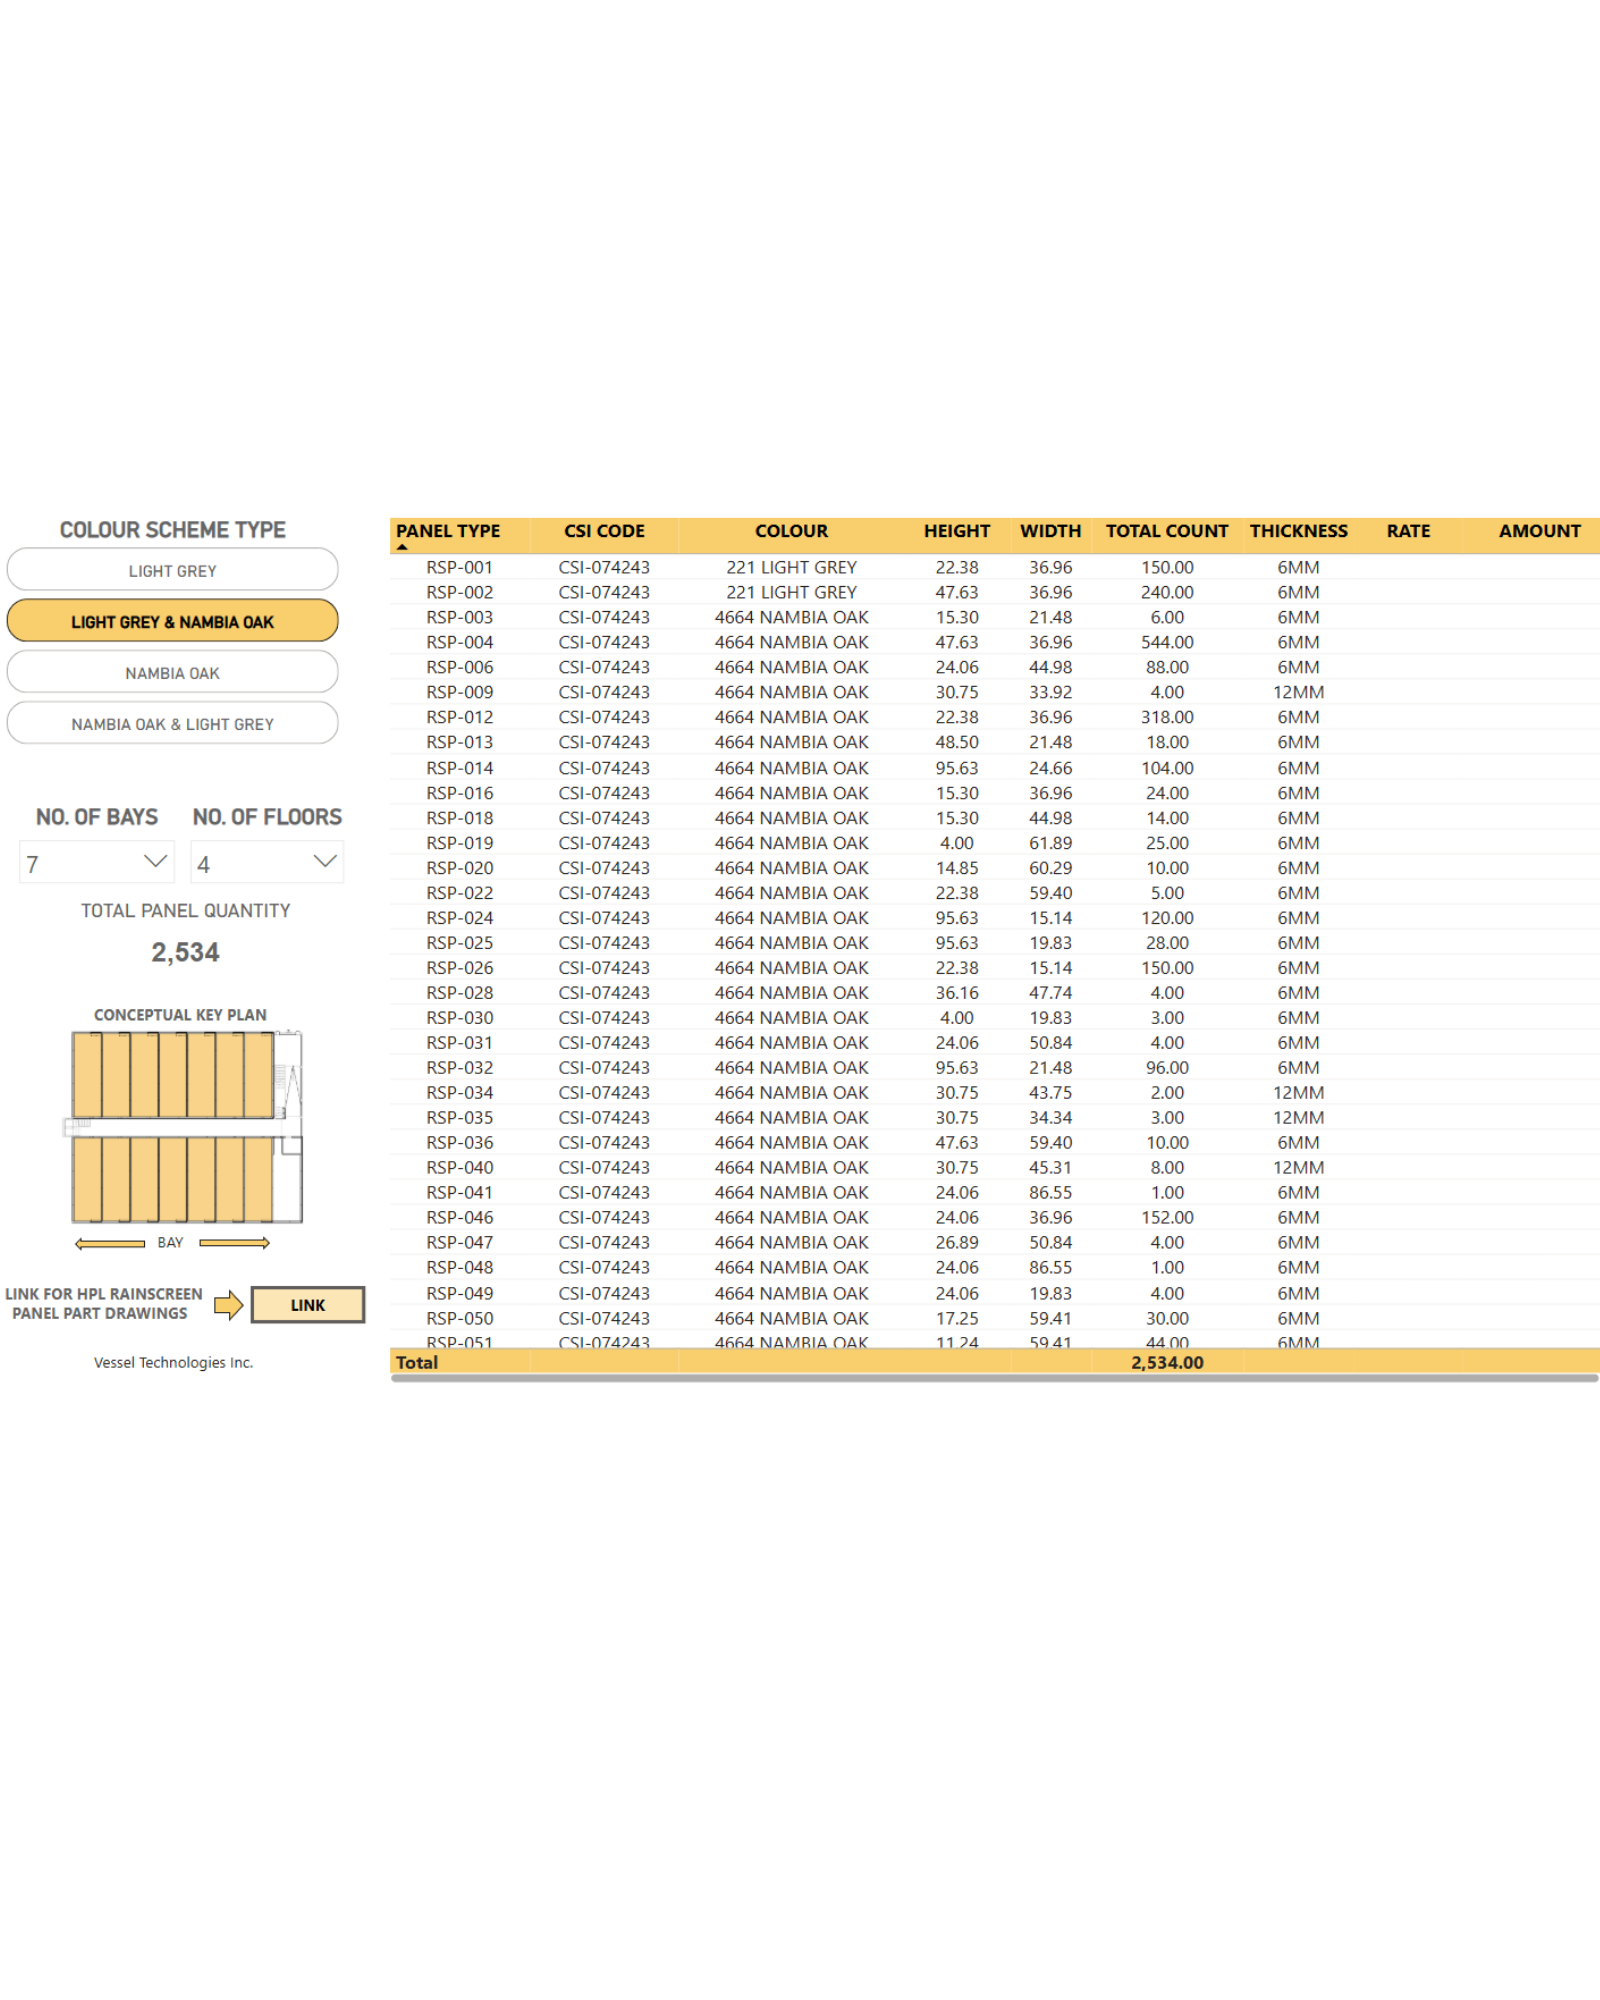Click the LINK button for panel drawings
The width and height of the screenshot is (1600, 2000).
pyautogui.click(x=307, y=1305)
